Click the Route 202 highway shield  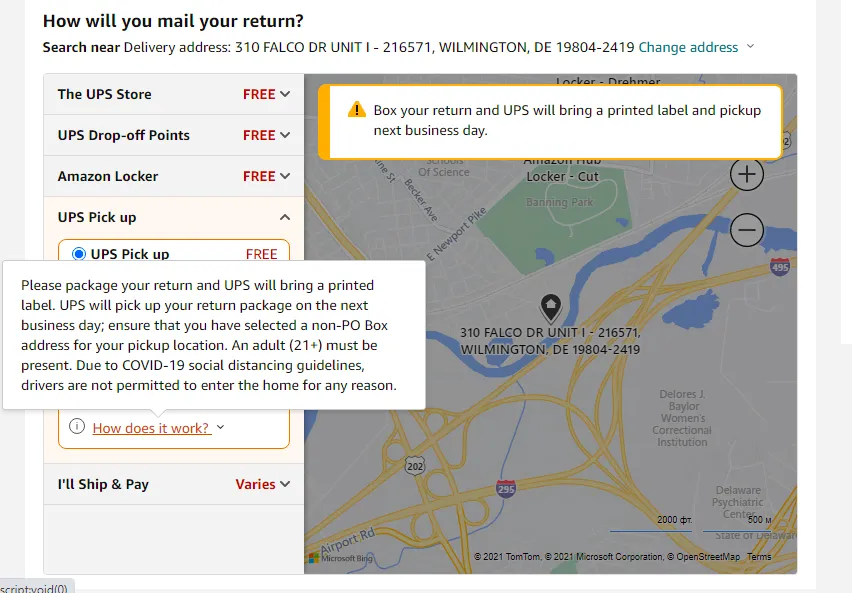(x=417, y=466)
